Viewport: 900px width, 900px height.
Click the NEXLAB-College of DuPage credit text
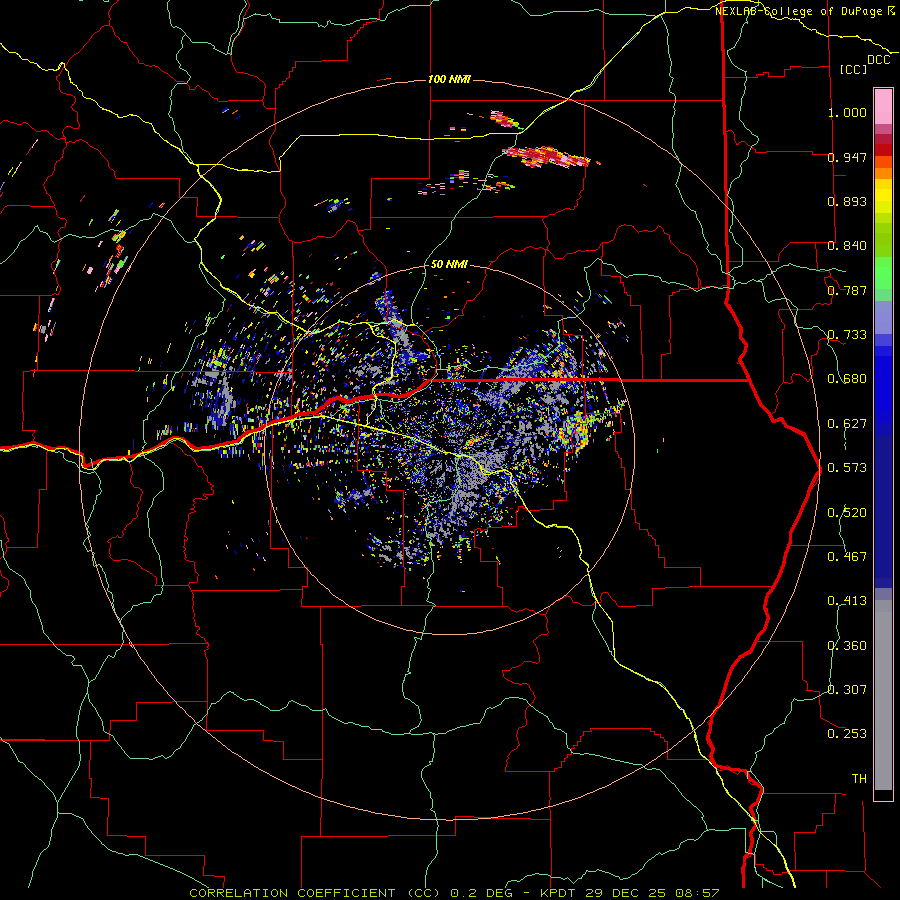pyautogui.click(x=804, y=11)
